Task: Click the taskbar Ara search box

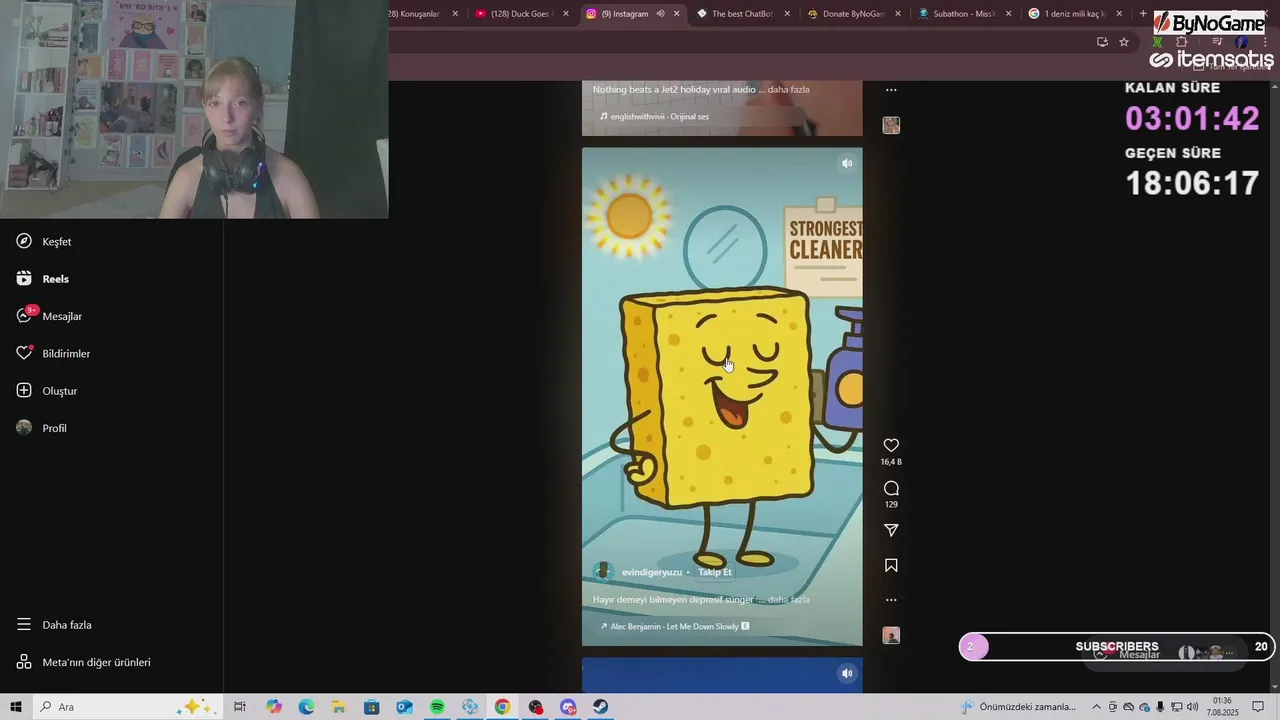Action: (x=127, y=707)
